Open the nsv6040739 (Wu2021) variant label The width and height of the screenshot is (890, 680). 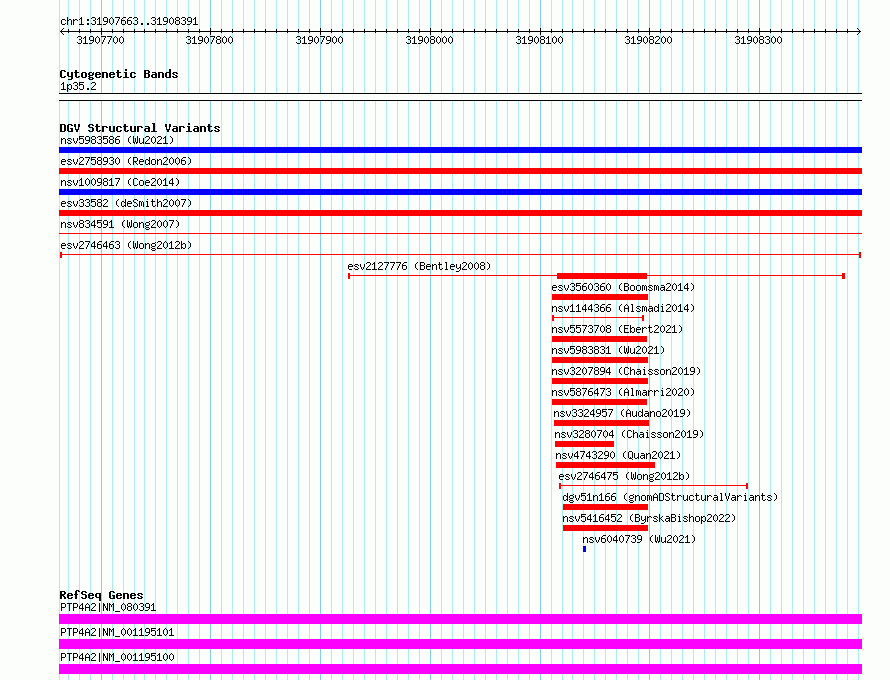(x=639, y=539)
